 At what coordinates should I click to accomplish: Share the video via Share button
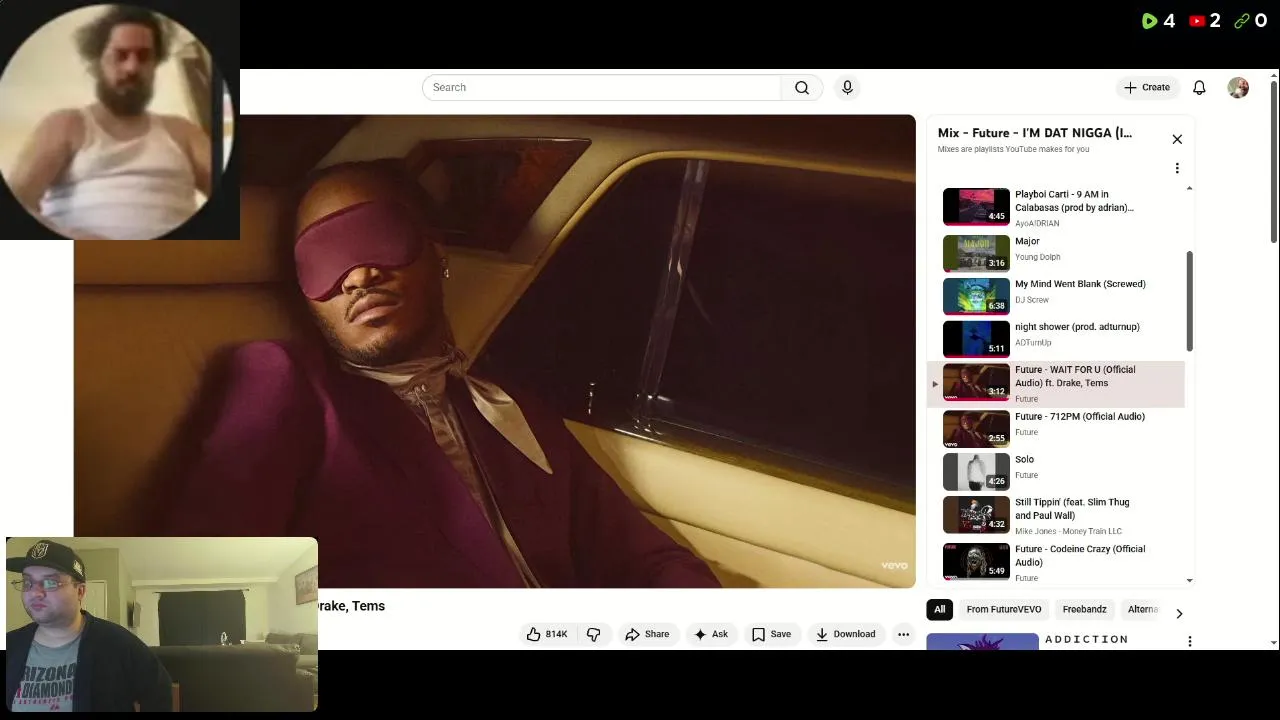(647, 634)
